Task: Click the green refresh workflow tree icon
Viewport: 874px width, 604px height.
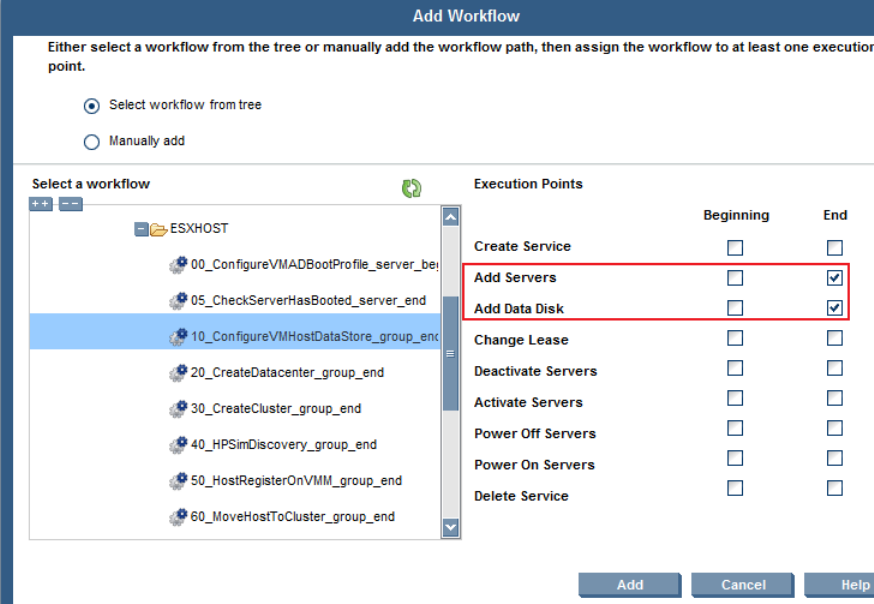Action: click(411, 188)
